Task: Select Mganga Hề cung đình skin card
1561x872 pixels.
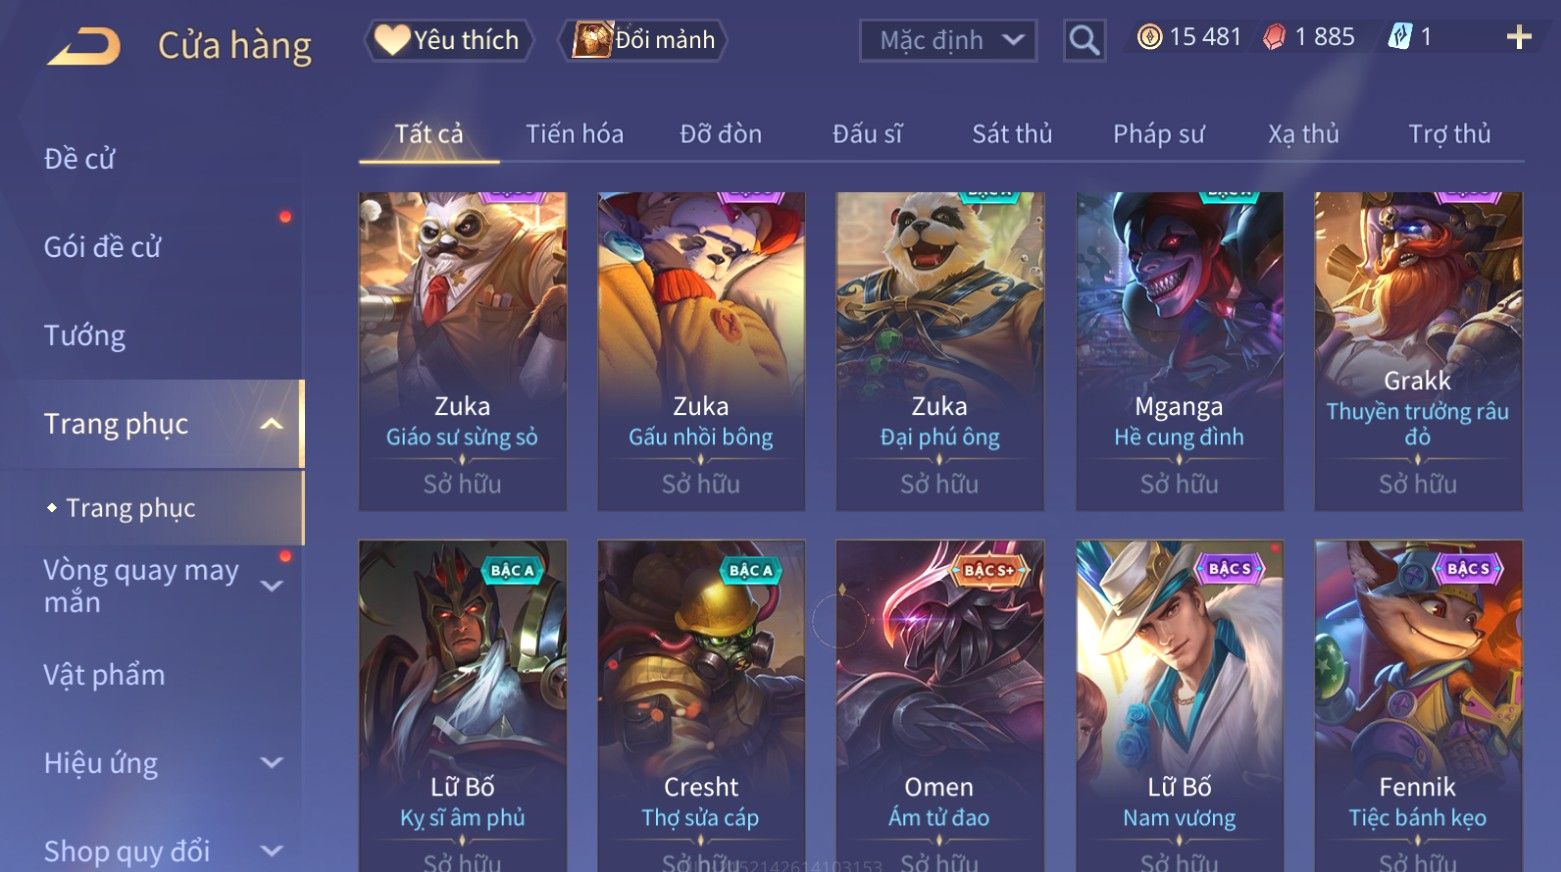Action: coord(1179,351)
